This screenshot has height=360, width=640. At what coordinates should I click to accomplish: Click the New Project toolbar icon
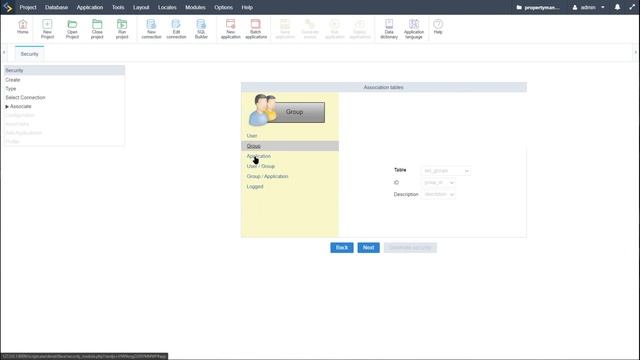pos(47,29)
